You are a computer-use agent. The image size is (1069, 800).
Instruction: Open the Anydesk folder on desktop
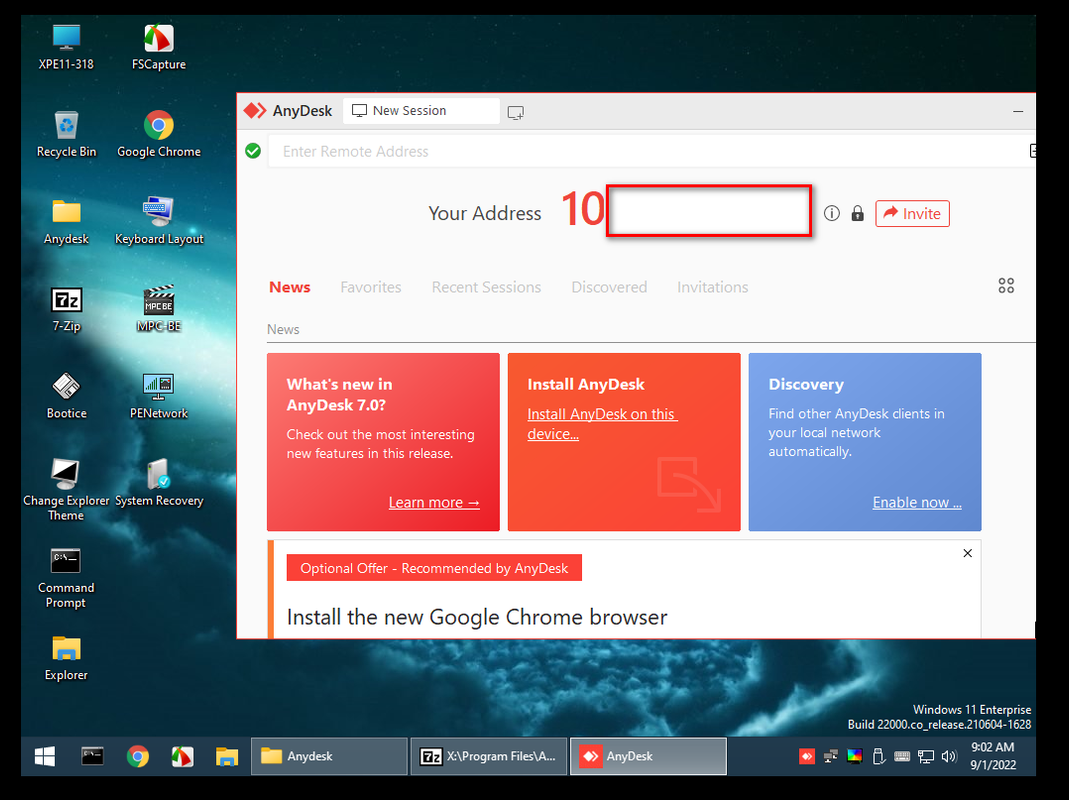pos(66,221)
